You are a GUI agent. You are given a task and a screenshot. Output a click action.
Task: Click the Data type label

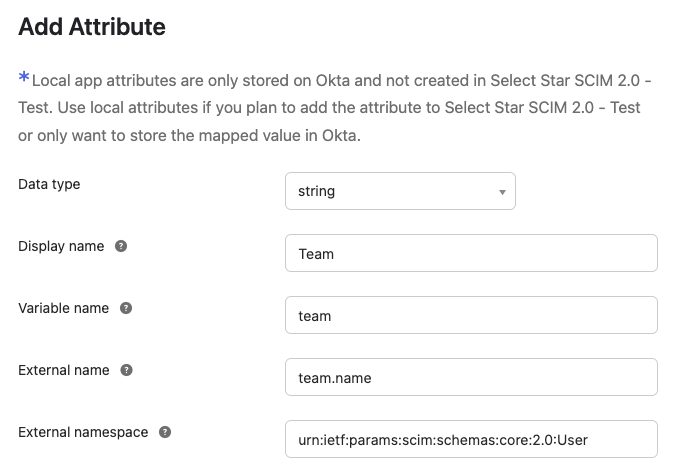point(49,184)
